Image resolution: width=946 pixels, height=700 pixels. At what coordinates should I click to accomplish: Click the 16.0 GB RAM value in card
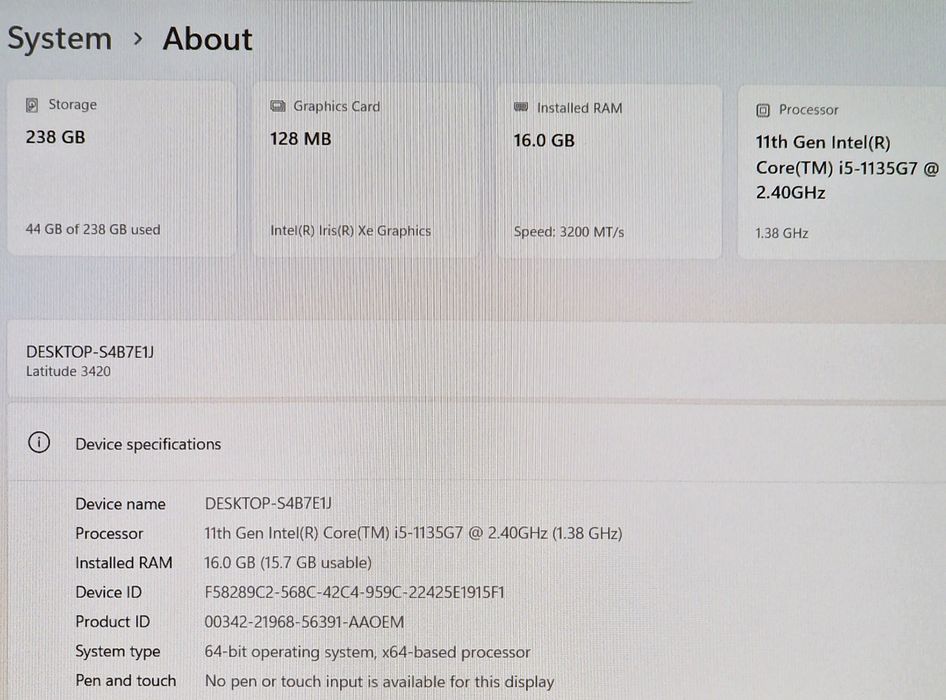coord(544,141)
